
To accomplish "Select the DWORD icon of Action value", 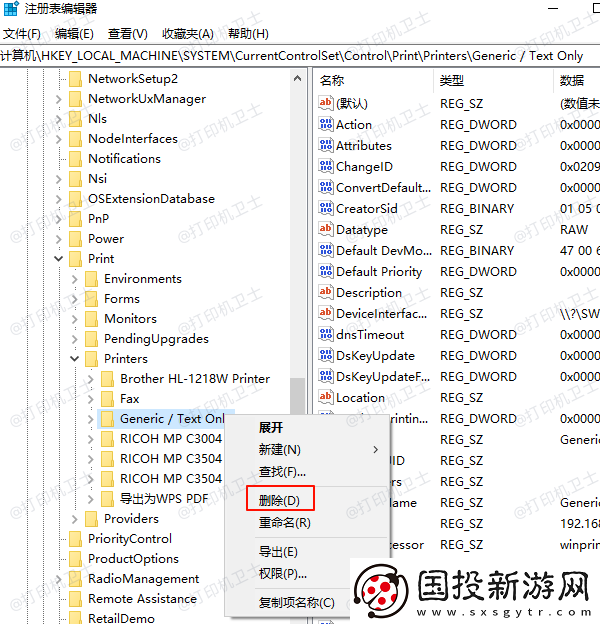I will click(x=325, y=124).
